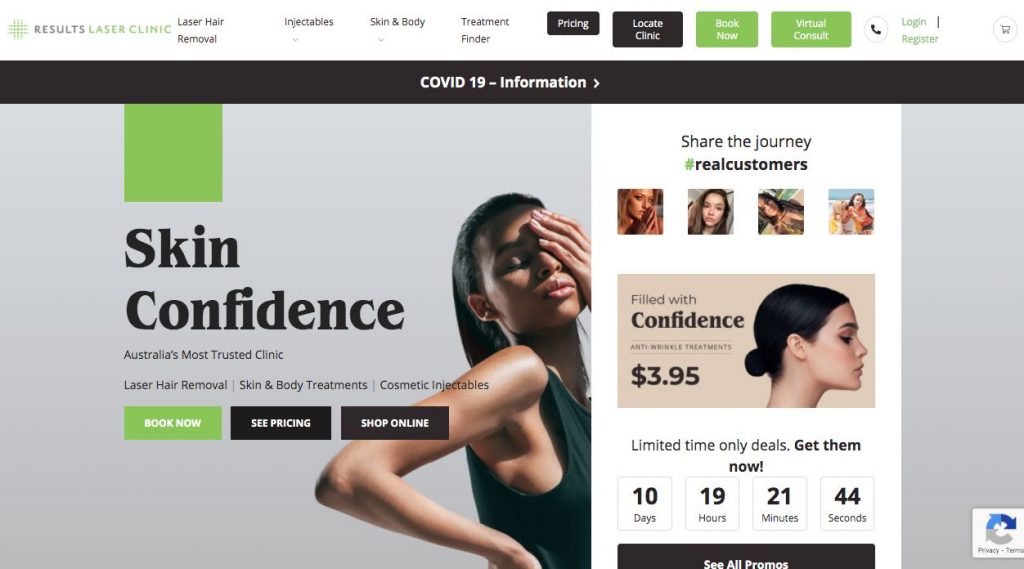
Task: Select the green Book Now header button
Action: 727,29
